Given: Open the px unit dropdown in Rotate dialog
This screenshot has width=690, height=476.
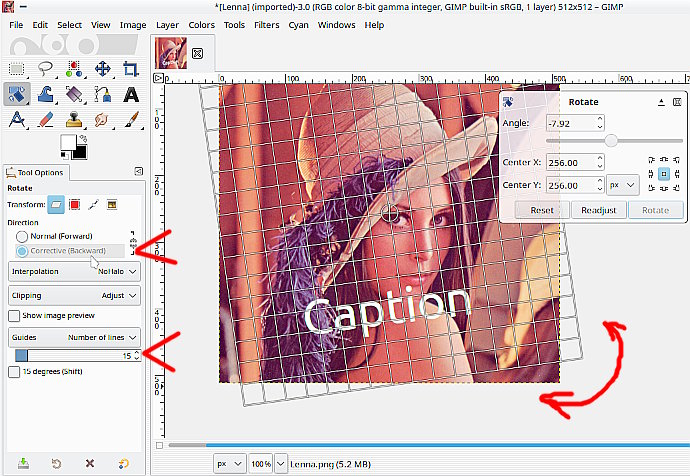Looking at the screenshot, I should click(x=623, y=185).
